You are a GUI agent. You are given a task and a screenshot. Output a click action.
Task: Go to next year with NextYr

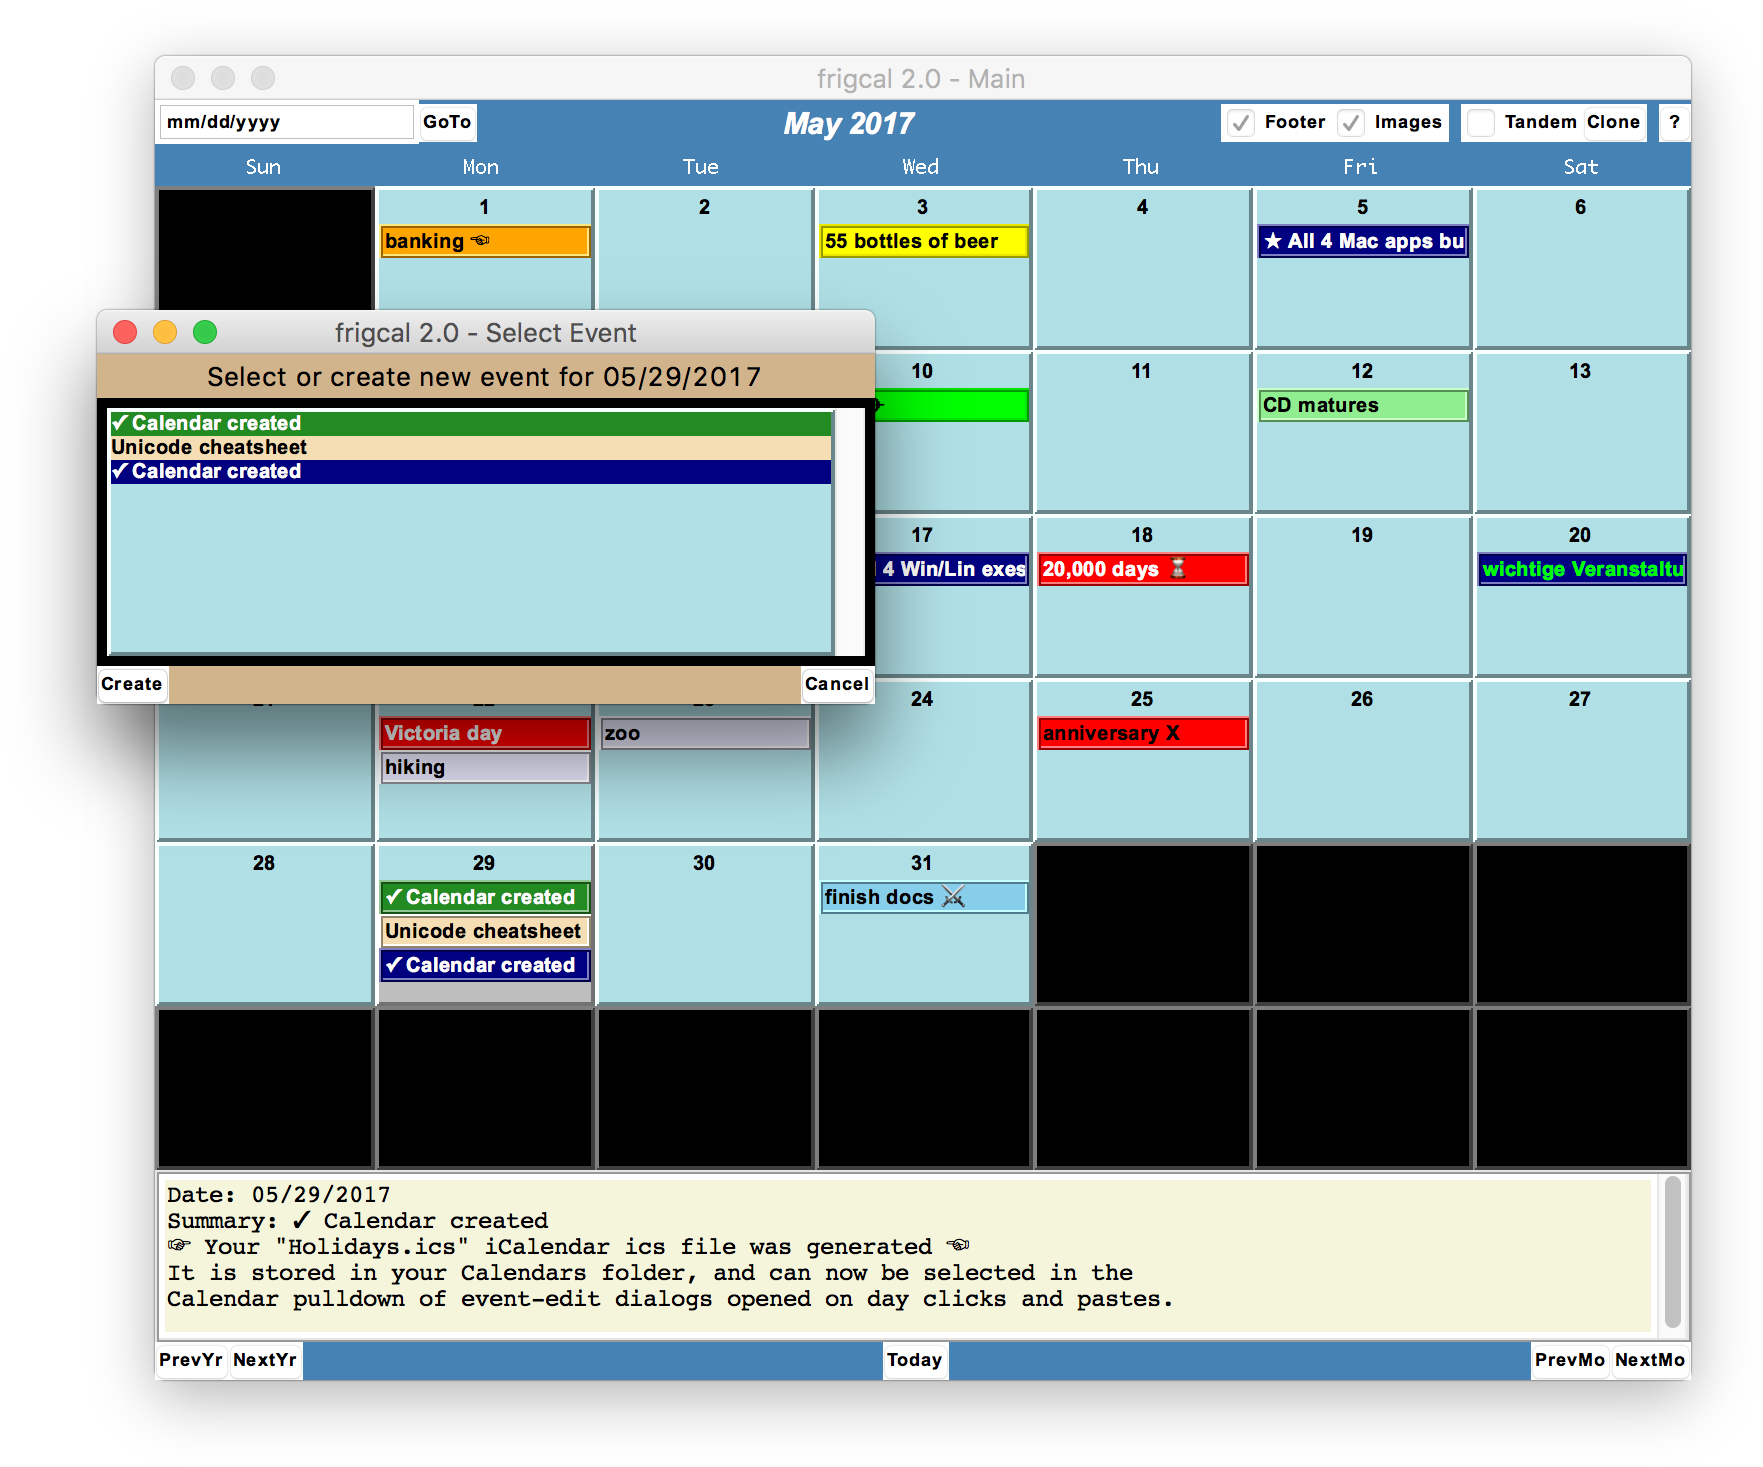265,1360
